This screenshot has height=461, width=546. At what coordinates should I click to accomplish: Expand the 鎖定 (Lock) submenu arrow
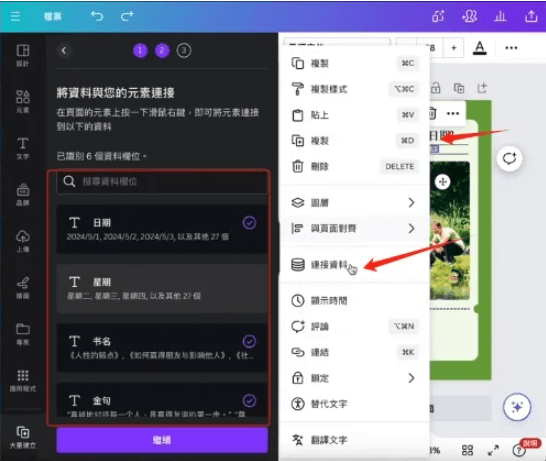click(411, 378)
